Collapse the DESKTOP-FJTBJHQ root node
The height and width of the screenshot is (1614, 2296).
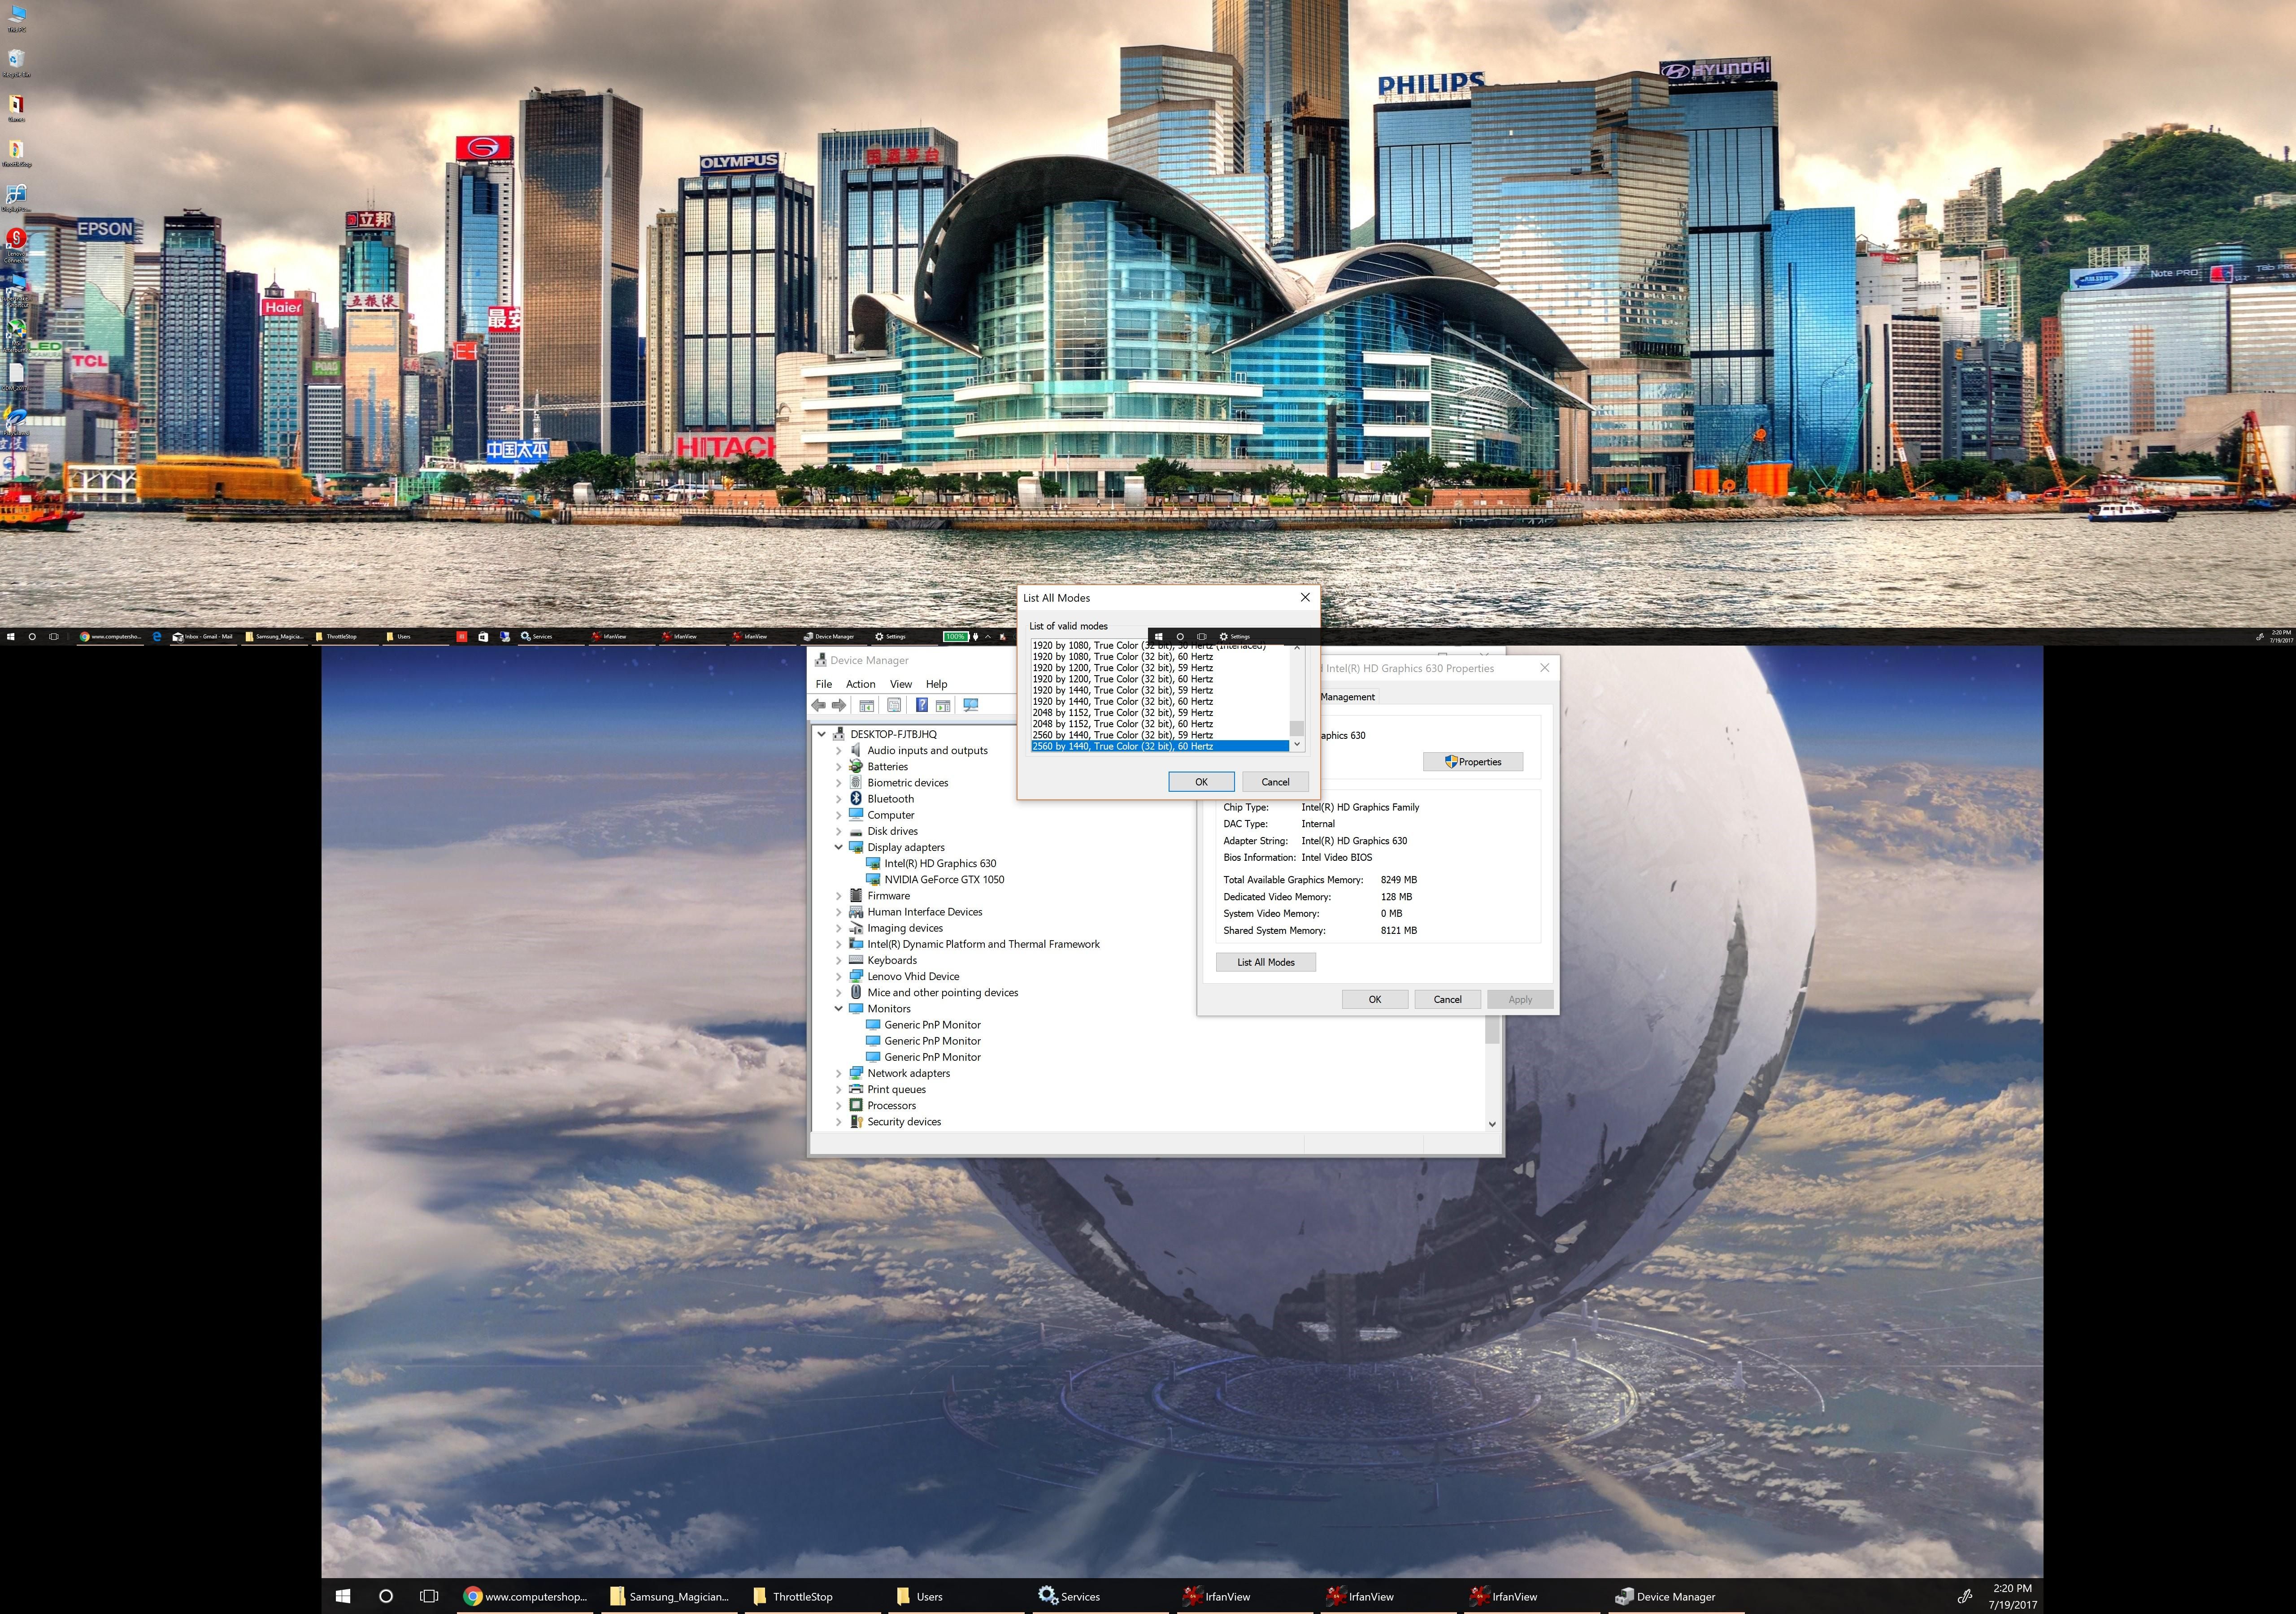click(x=822, y=734)
